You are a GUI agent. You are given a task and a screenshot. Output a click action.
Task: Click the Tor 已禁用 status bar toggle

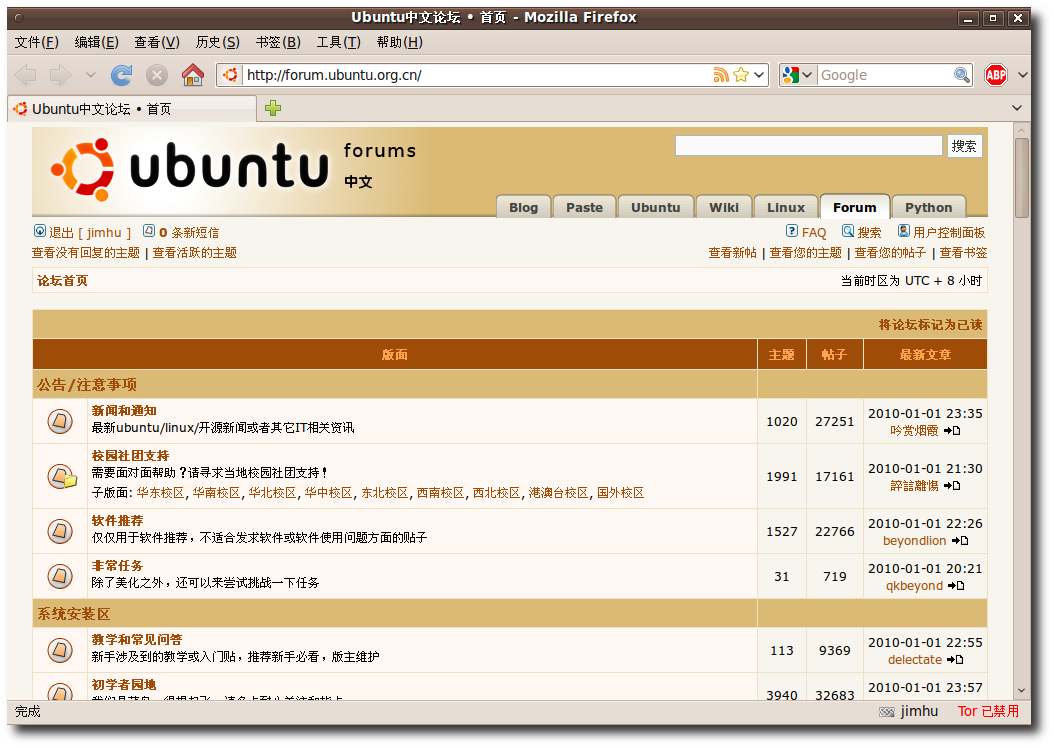(x=988, y=711)
